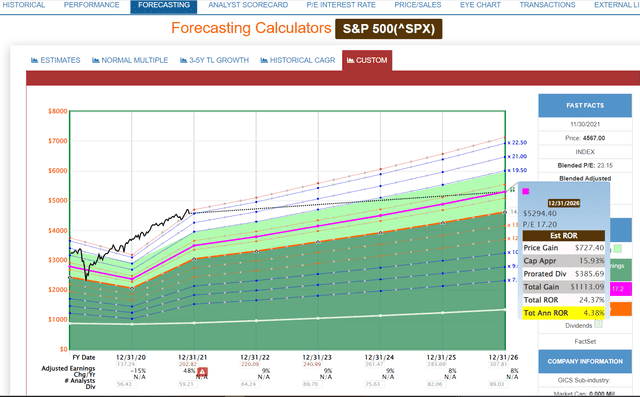This screenshot has width=640, height=397.
Task: Open the HISTORICAL tab
Action: point(23,5)
